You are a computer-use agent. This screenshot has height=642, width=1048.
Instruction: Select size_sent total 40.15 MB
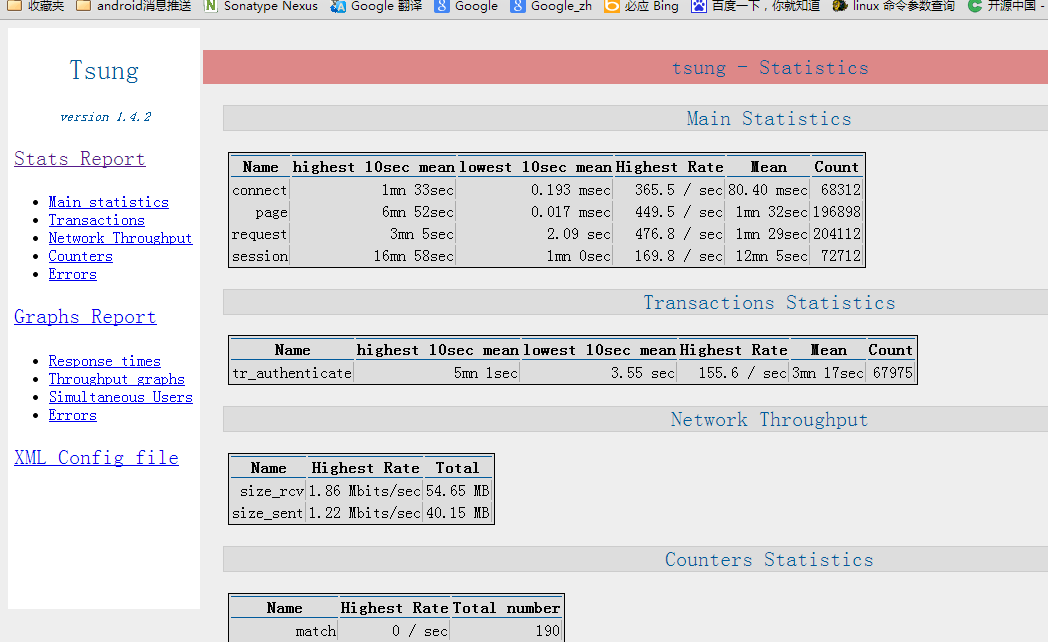pos(457,514)
